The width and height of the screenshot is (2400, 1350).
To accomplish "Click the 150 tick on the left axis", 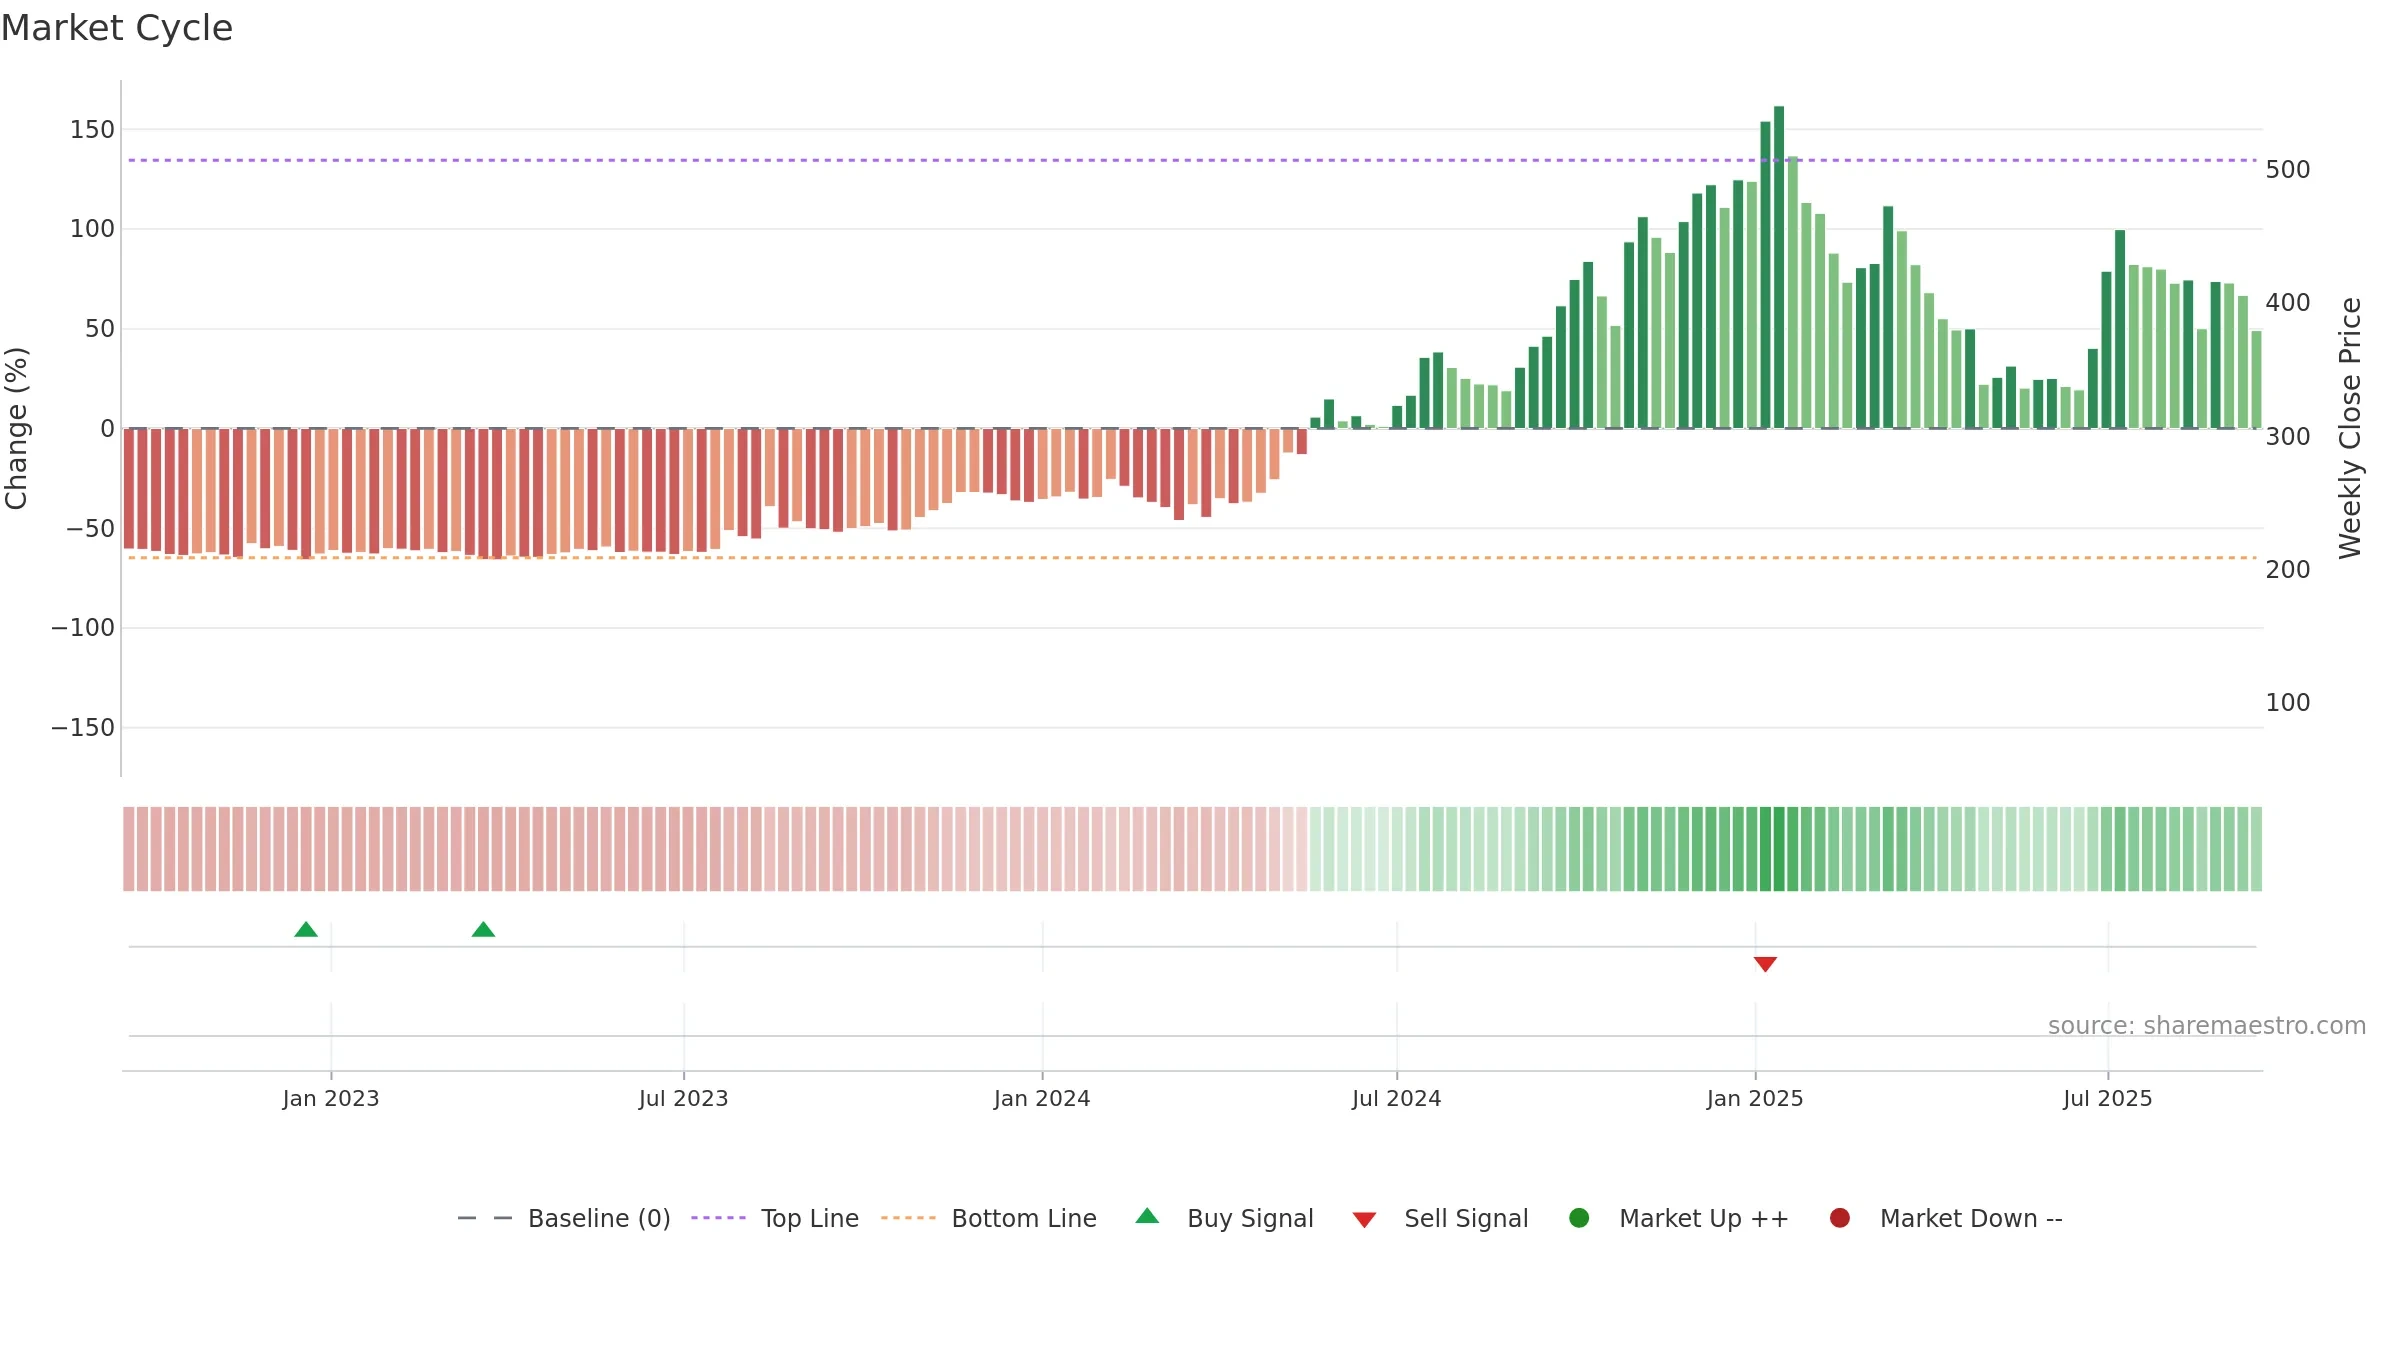I will click(92, 130).
